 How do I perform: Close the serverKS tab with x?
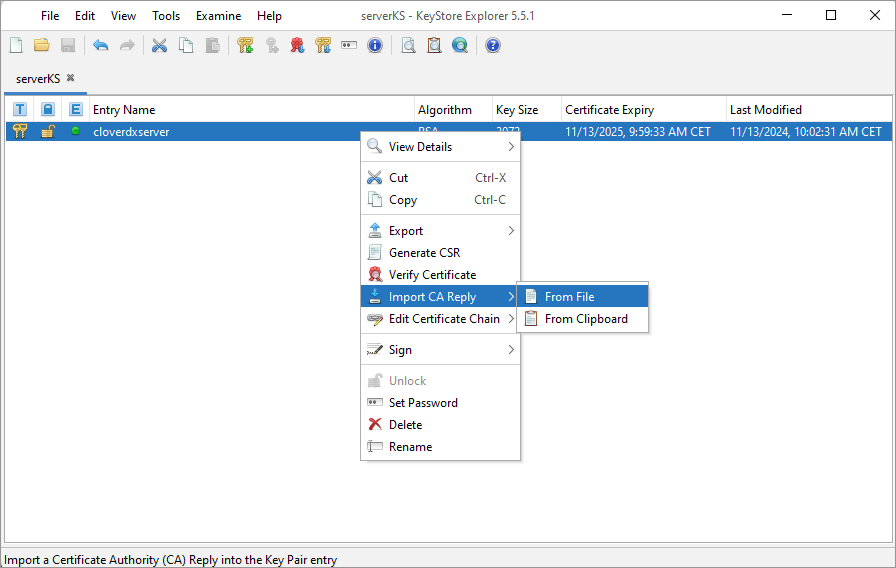71,78
